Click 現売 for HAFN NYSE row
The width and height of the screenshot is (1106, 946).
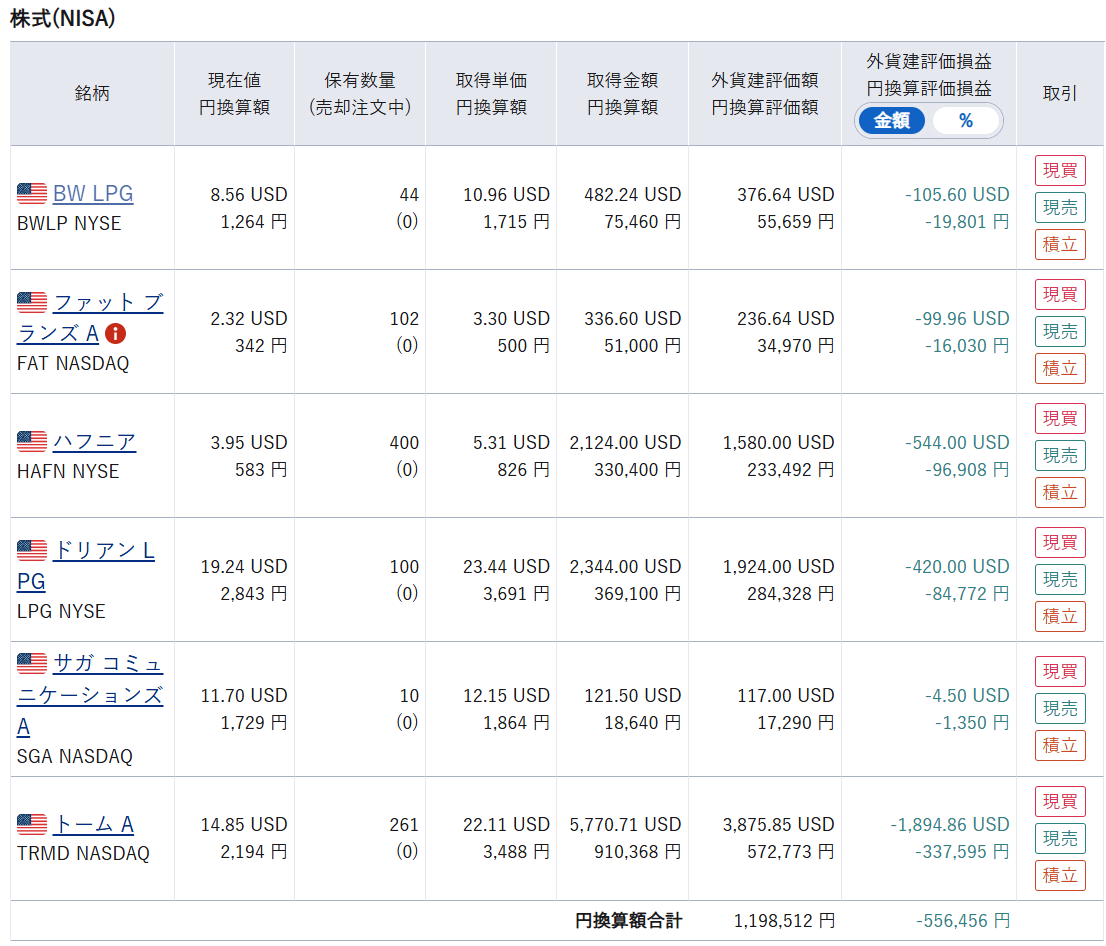(1060, 456)
